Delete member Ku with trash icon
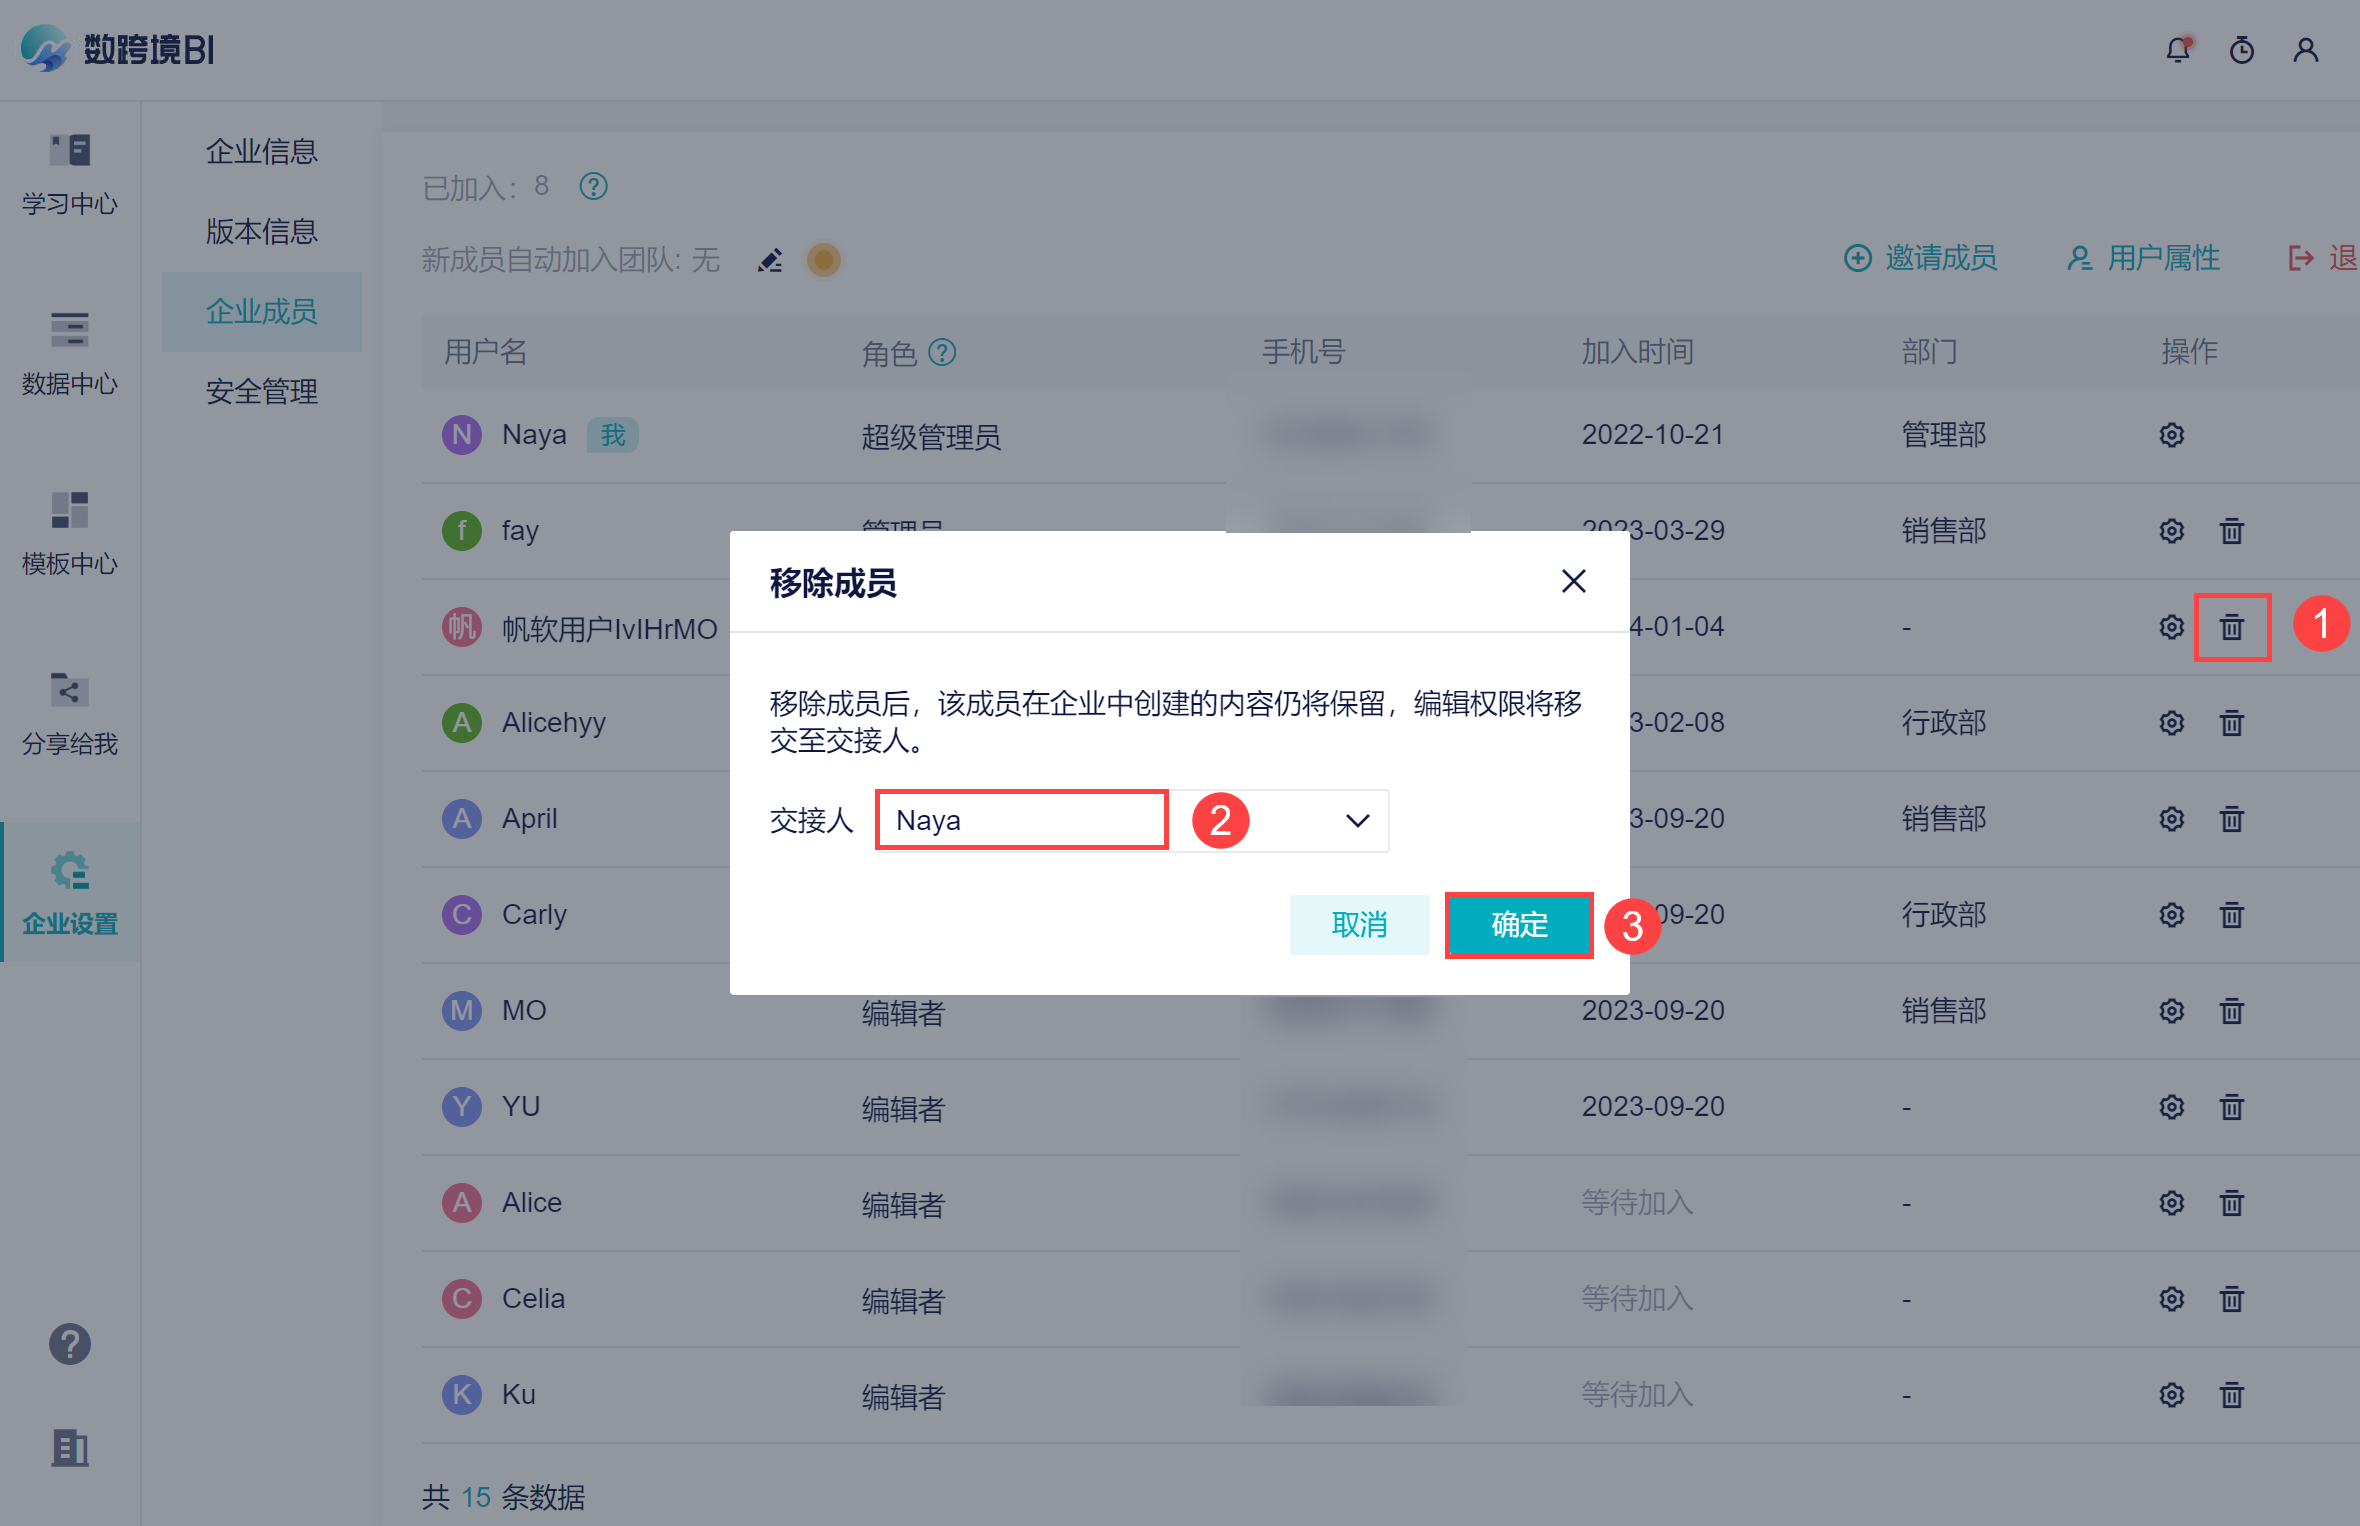This screenshot has width=2360, height=1526. [x=2231, y=1395]
